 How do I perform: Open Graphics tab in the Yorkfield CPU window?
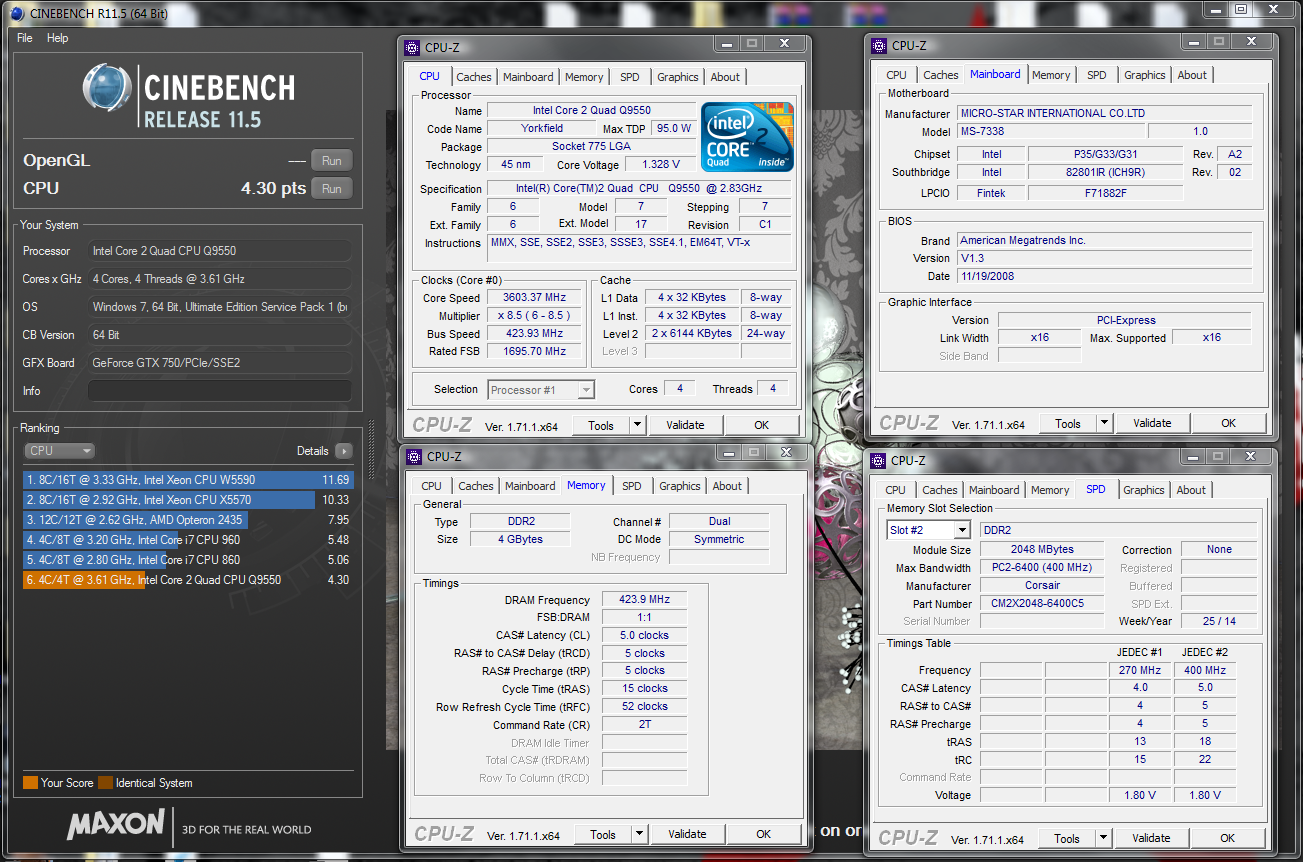[x=677, y=77]
